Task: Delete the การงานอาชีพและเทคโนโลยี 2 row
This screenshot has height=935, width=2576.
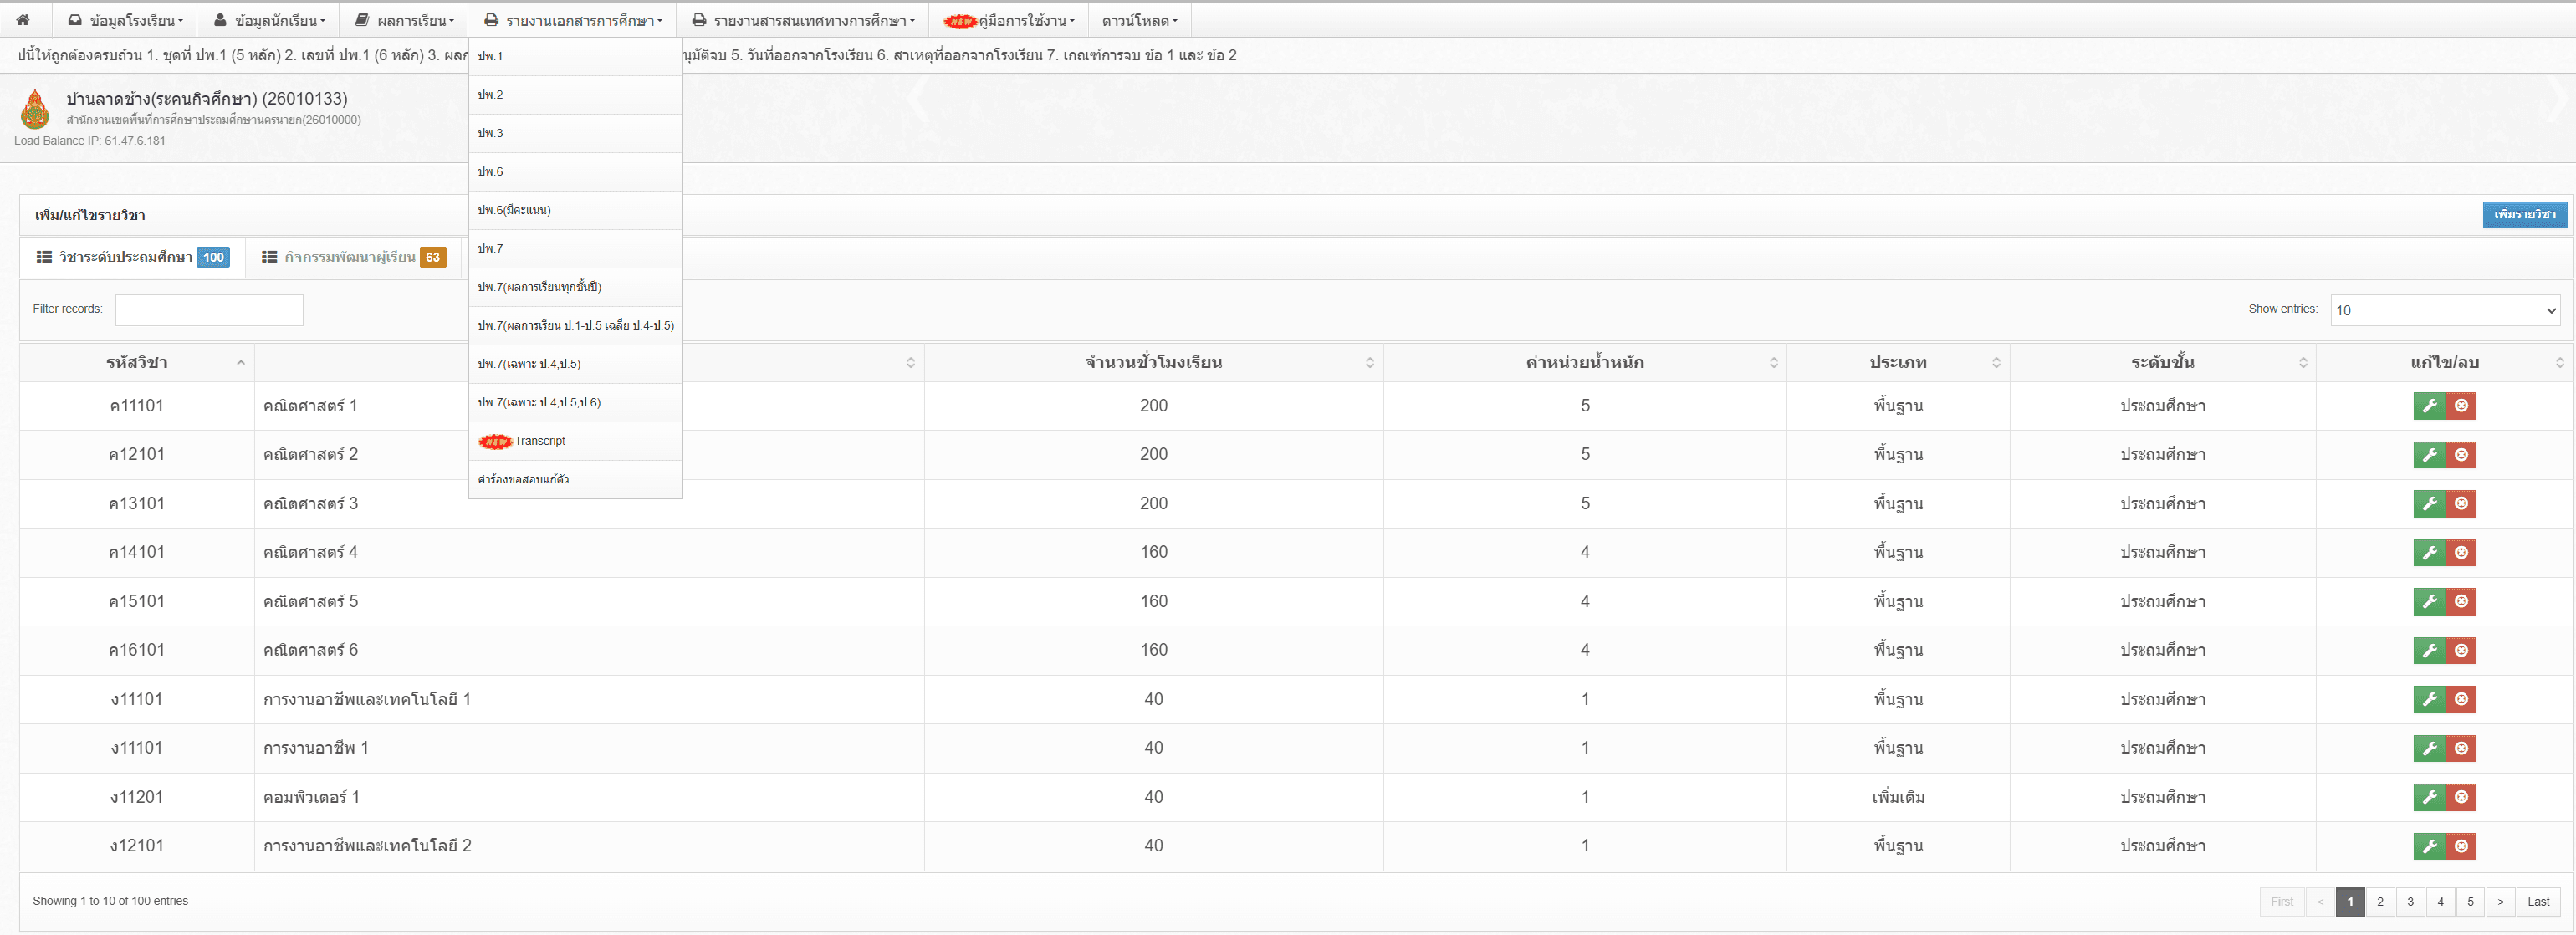Action: pyautogui.click(x=2461, y=846)
